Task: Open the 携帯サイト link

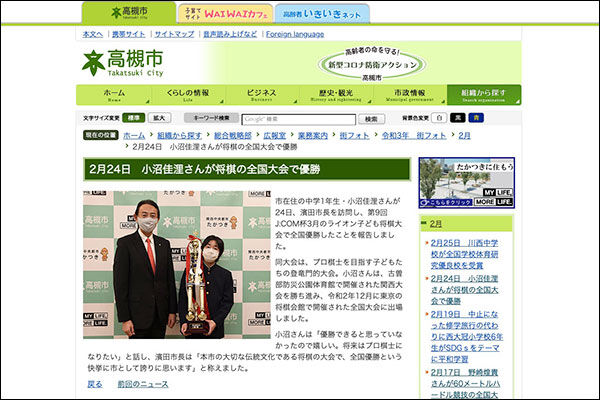Action: point(129,34)
